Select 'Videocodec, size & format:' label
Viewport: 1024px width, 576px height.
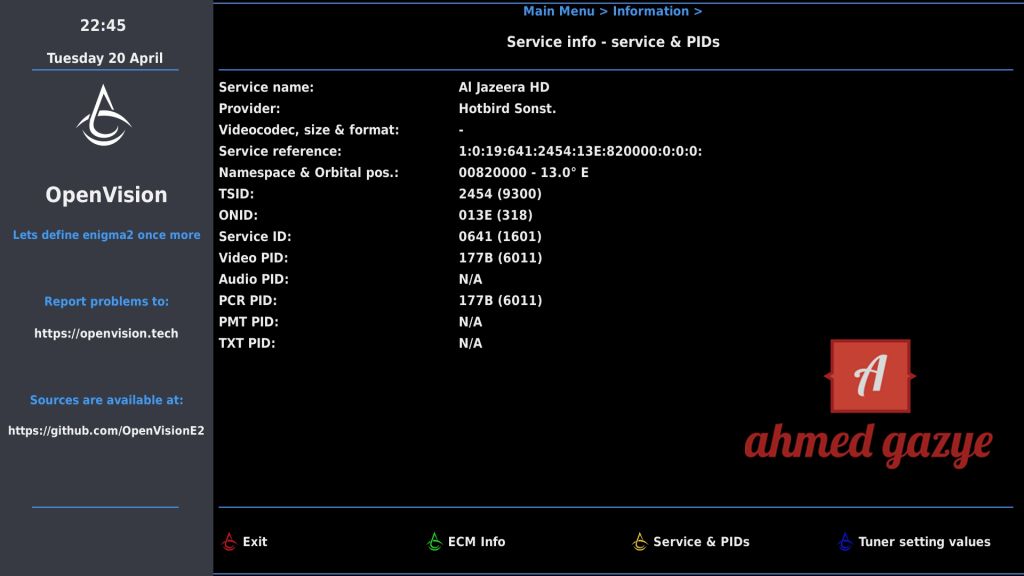[308, 130]
